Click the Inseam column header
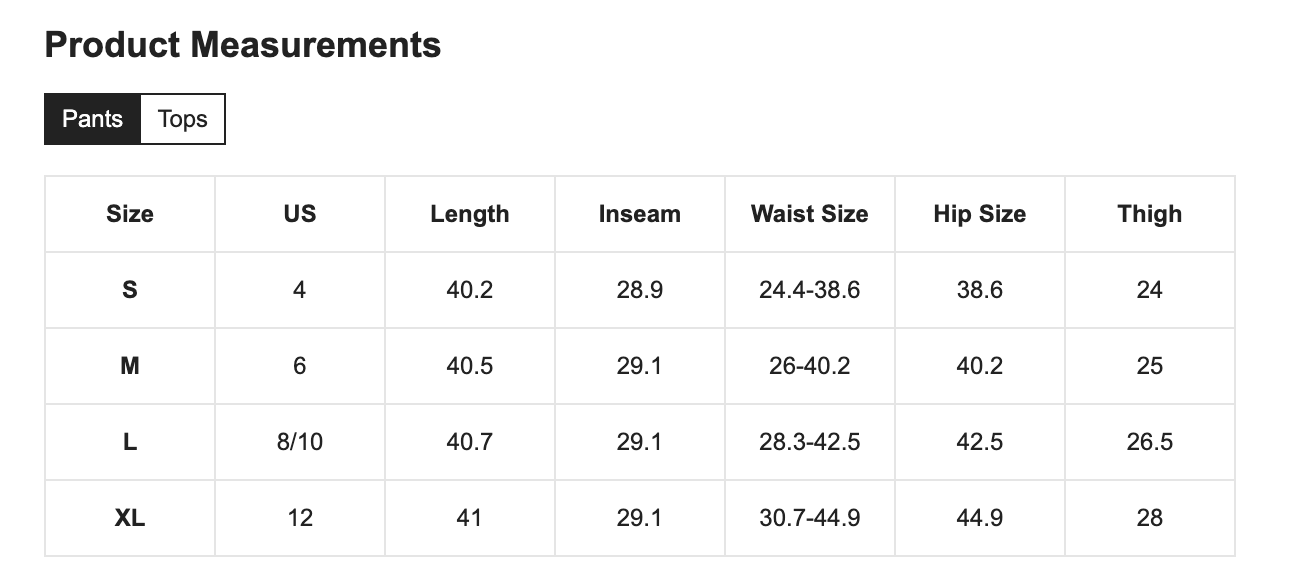The height and width of the screenshot is (575, 1312). coord(640,214)
